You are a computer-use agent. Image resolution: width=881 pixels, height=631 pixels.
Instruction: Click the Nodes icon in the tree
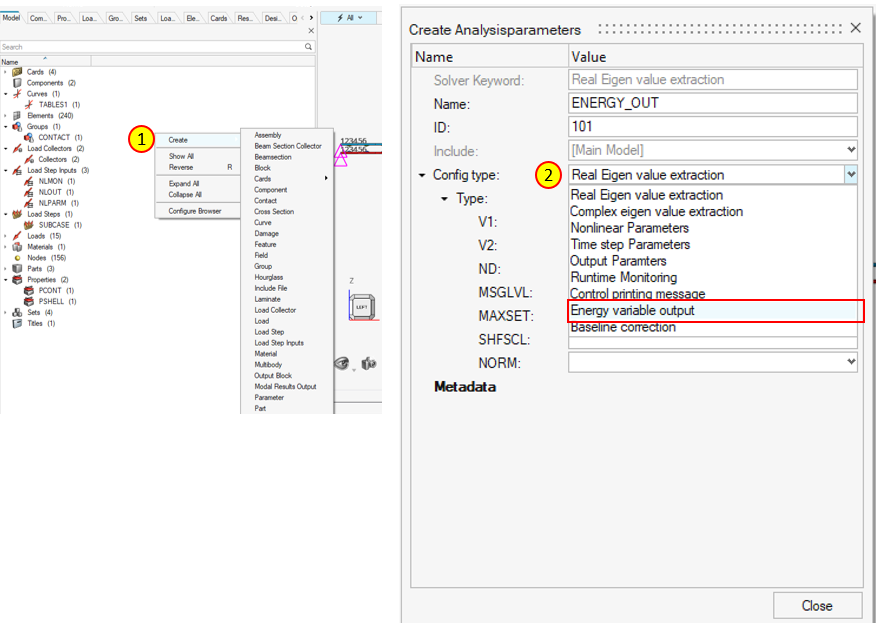pyautogui.click(x=17, y=258)
